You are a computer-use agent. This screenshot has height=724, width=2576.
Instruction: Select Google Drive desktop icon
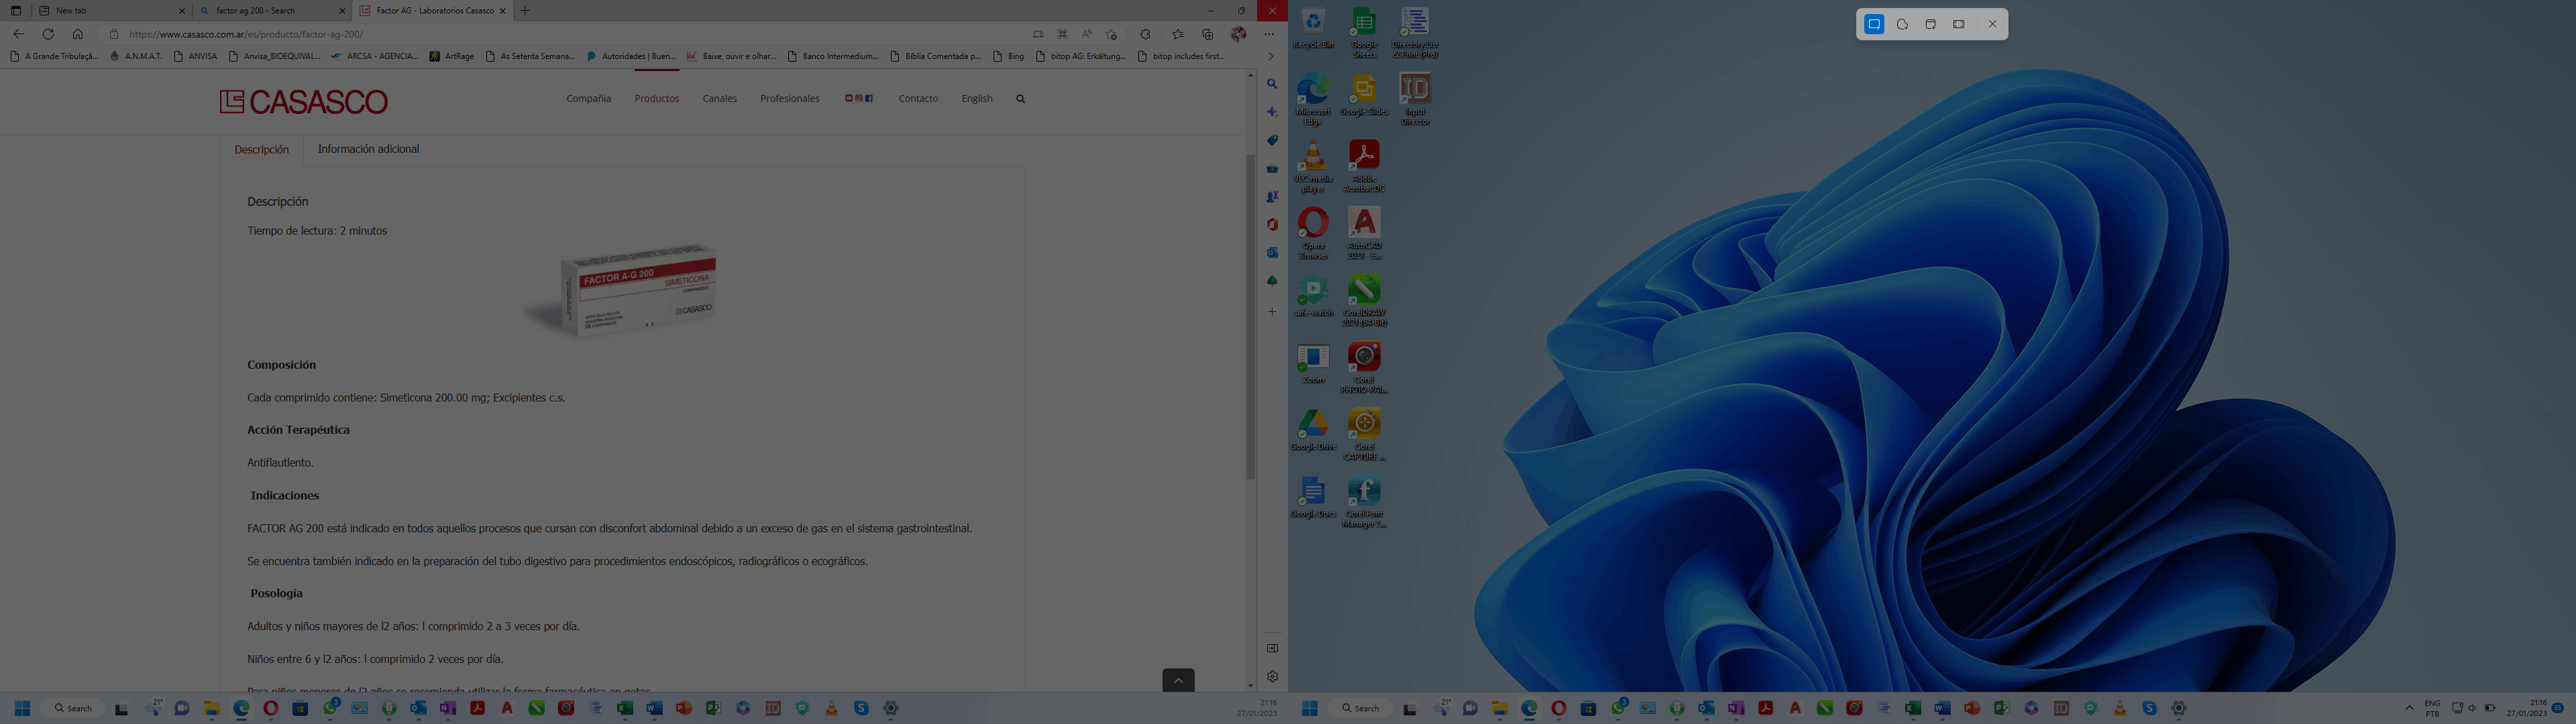tap(1313, 430)
